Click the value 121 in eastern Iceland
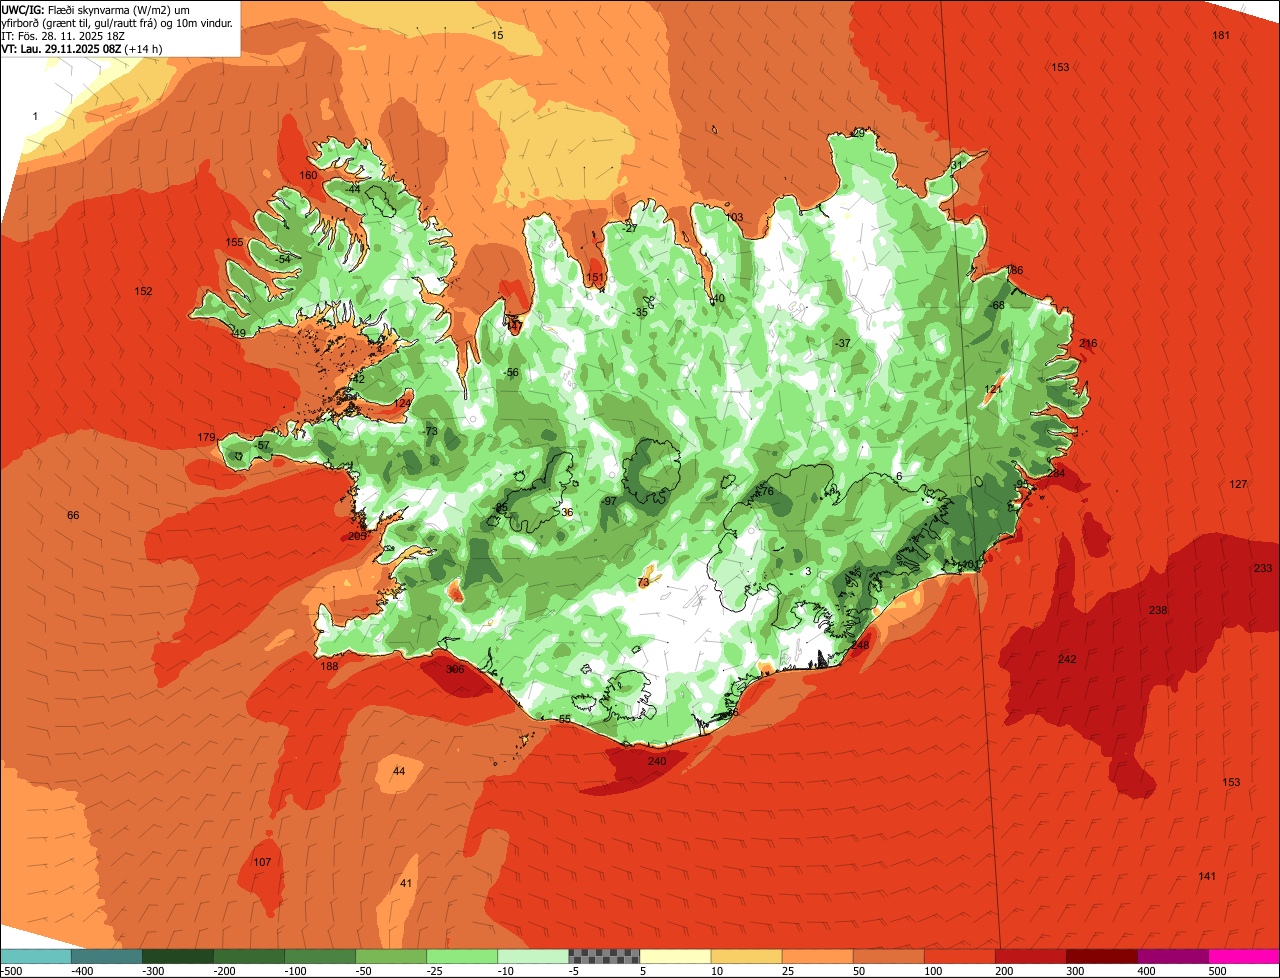The width and height of the screenshot is (1280, 978). click(x=992, y=389)
